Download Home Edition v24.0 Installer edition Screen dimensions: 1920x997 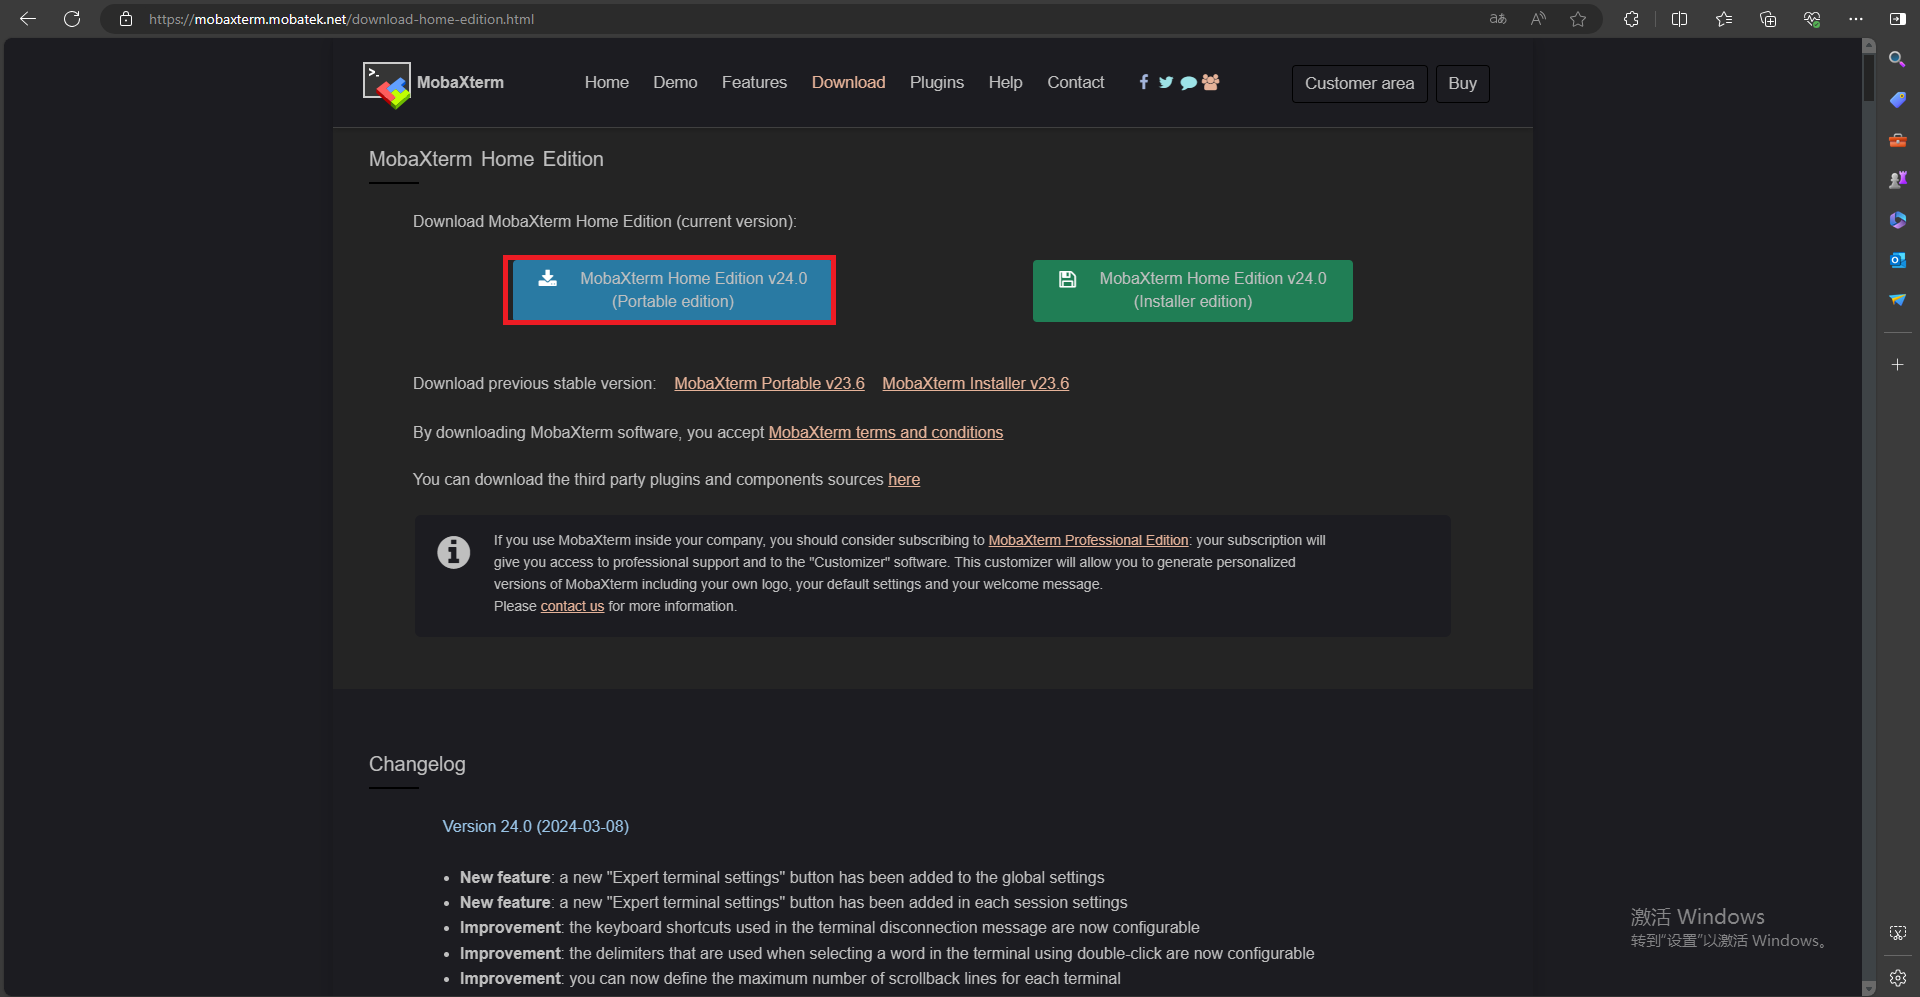pyautogui.click(x=1193, y=290)
